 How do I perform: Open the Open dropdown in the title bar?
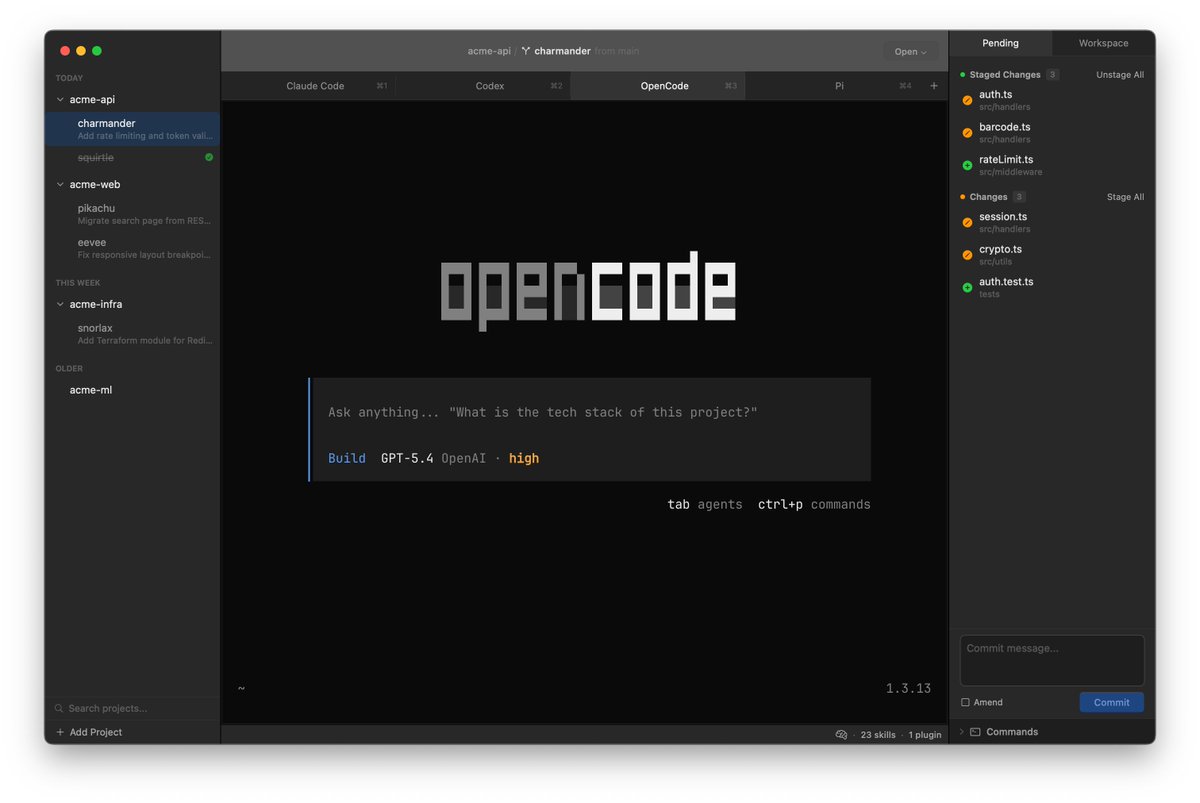click(910, 51)
